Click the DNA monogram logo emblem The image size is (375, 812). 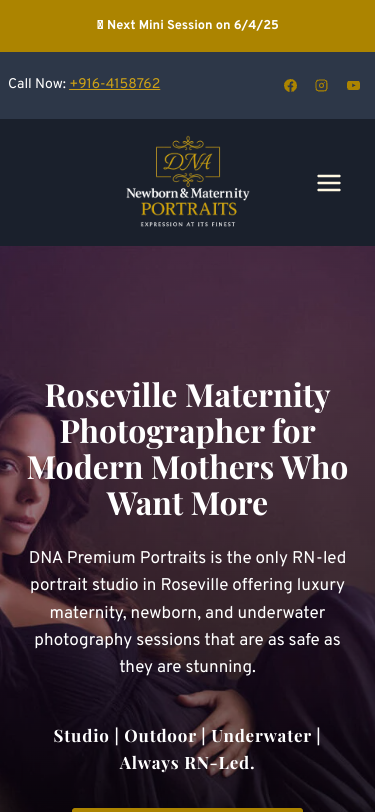click(x=188, y=161)
